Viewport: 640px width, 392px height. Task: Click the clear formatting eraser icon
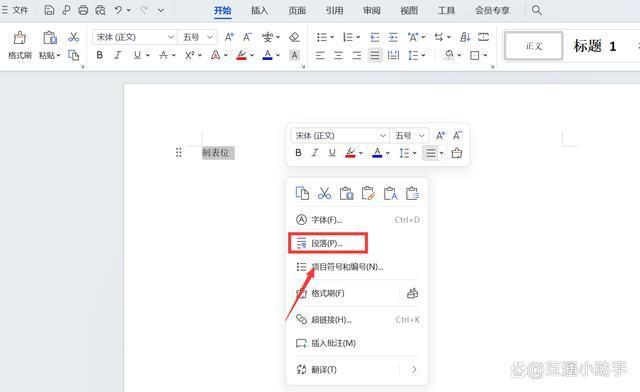click(x=294, y=37)
